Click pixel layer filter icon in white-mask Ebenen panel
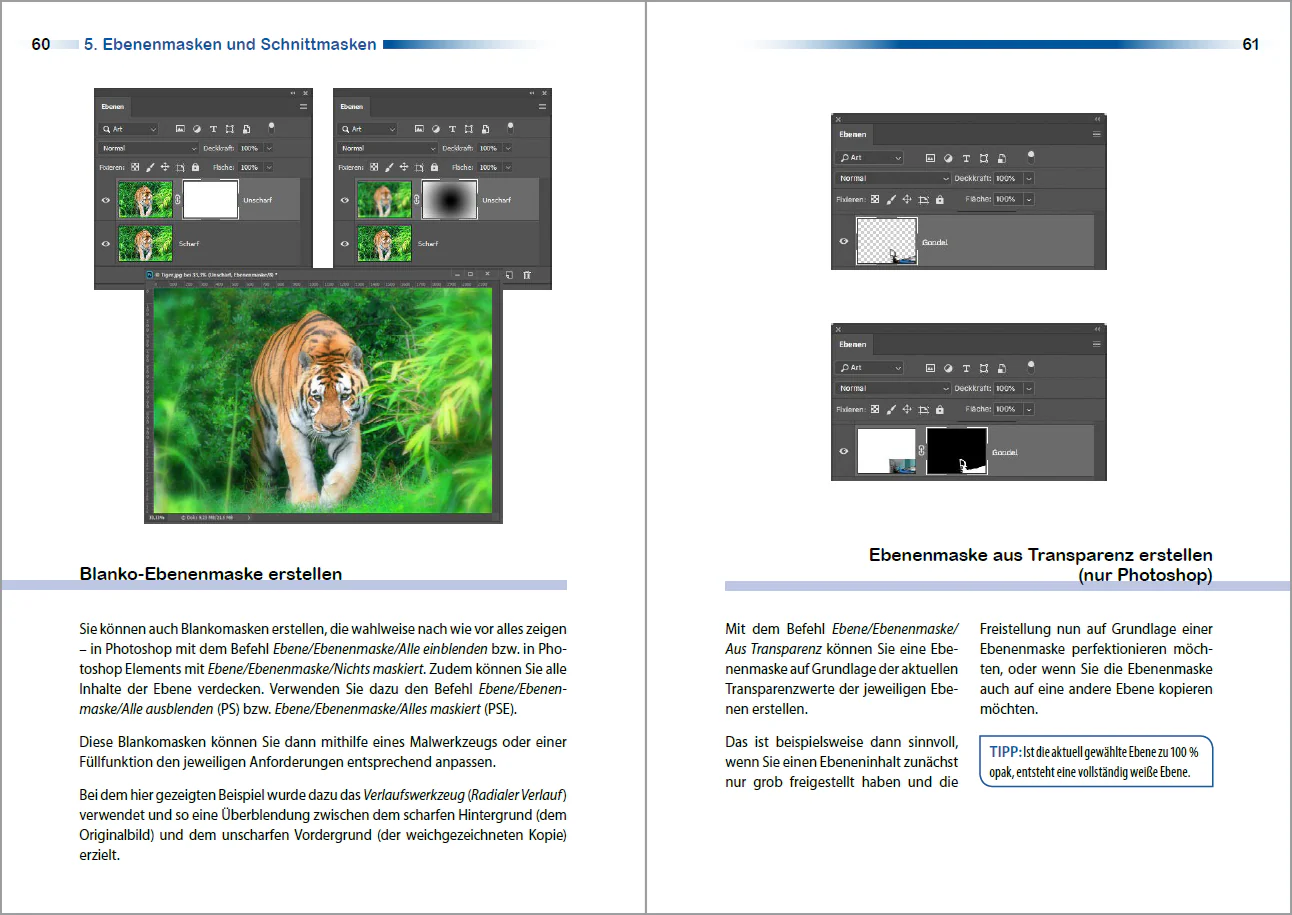This screenshot has width=1292, height=915. coord(180,129)
